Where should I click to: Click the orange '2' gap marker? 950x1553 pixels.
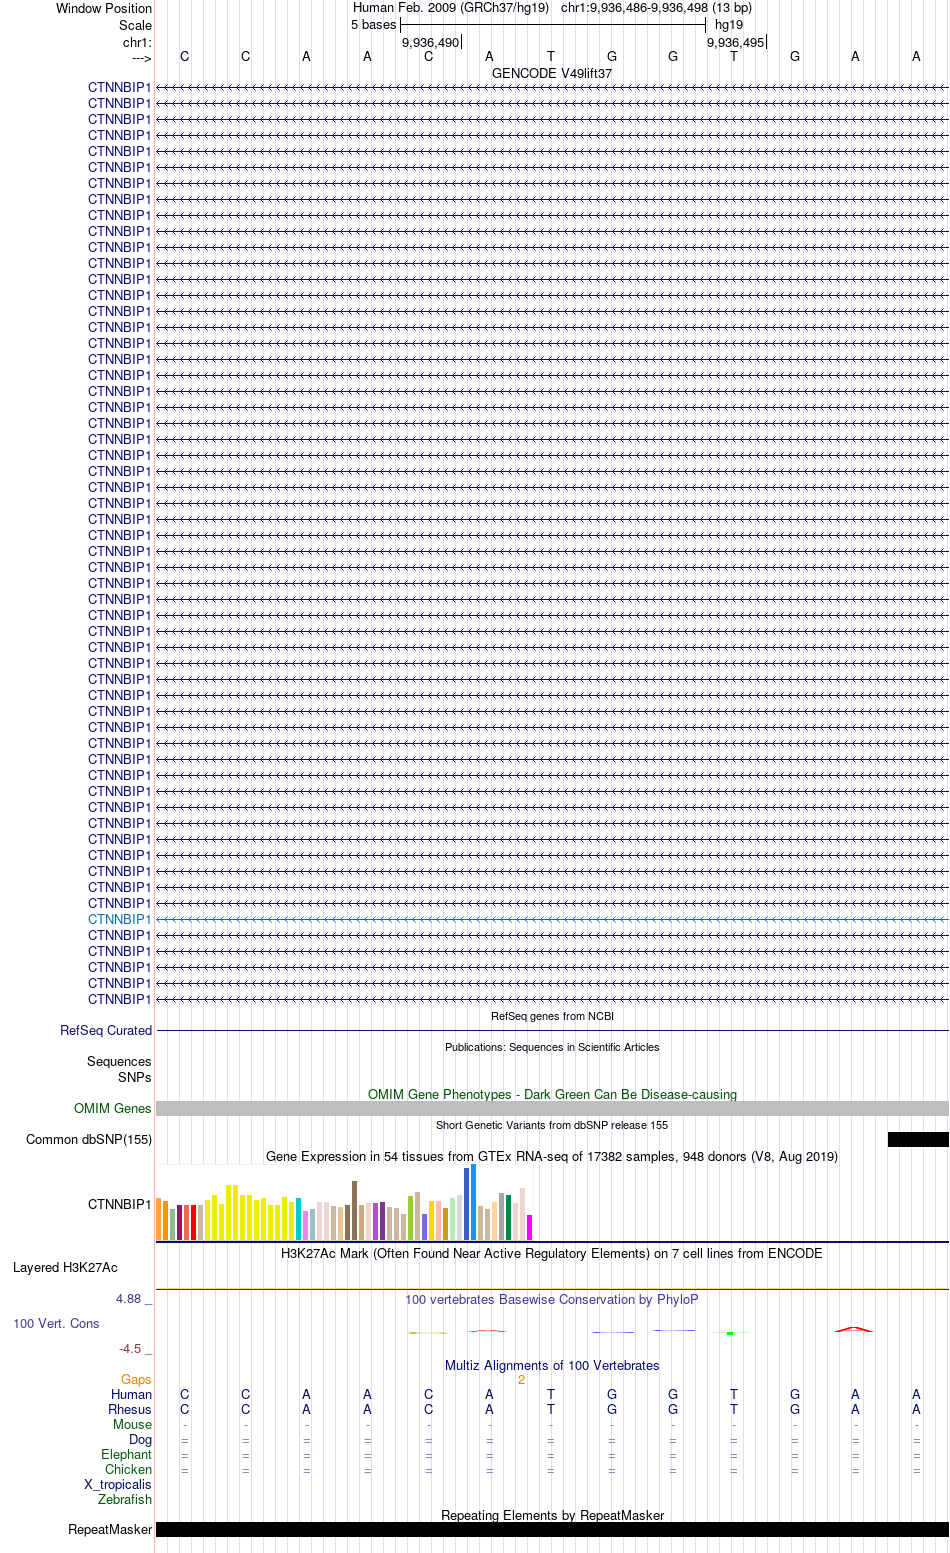[521, 1379]
